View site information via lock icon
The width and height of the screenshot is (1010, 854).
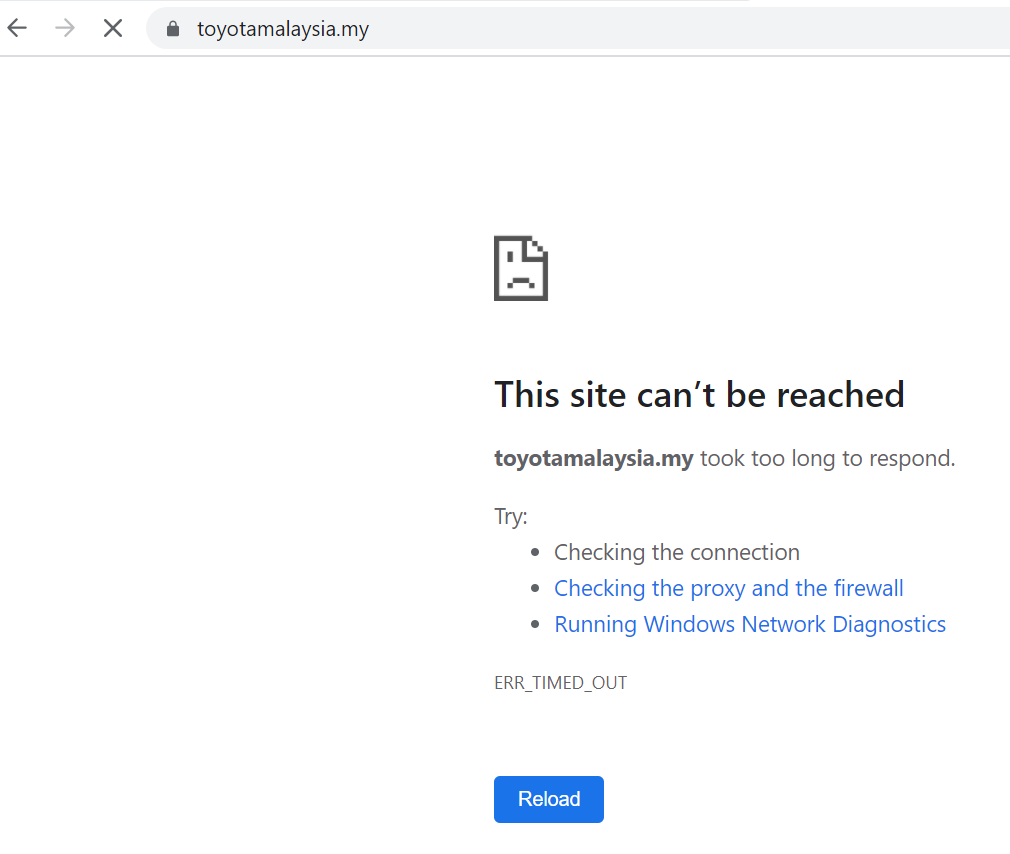(x=173, y=29)
